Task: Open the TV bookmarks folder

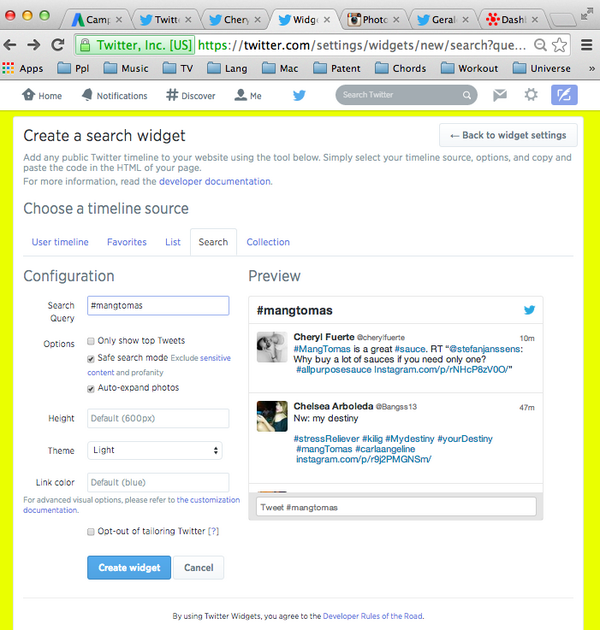Action: (x=178, y=68)
